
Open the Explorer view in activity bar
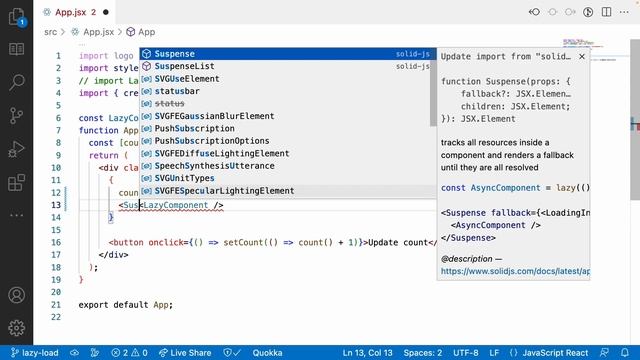pyautogui.click(x=16, y=17)
